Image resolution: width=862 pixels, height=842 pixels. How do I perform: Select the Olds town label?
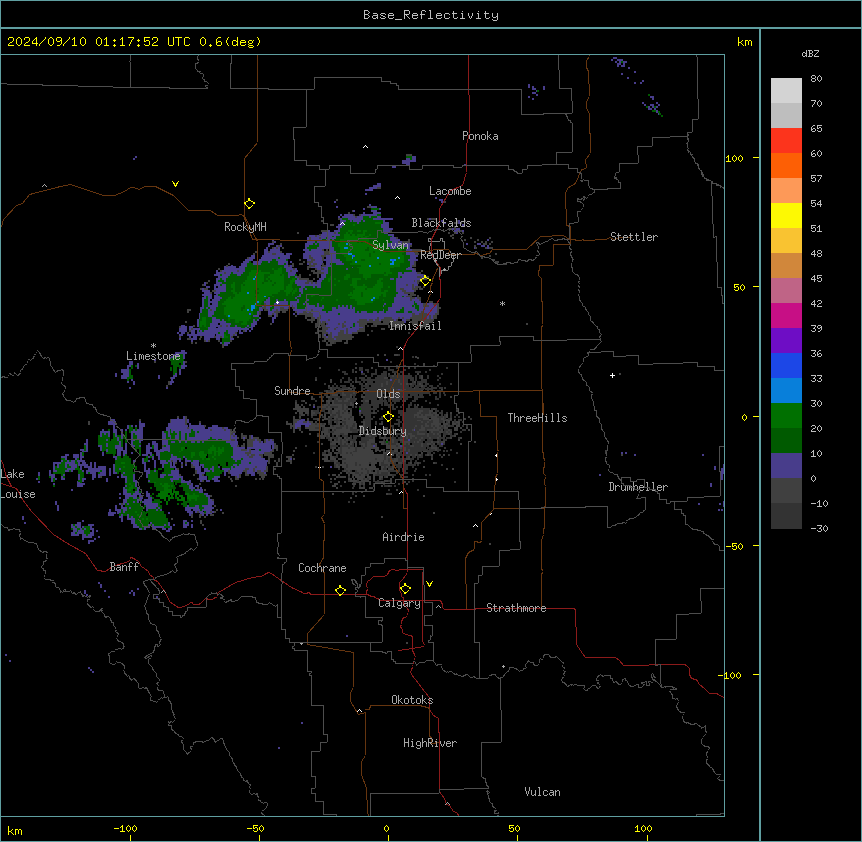click(388, 394)
